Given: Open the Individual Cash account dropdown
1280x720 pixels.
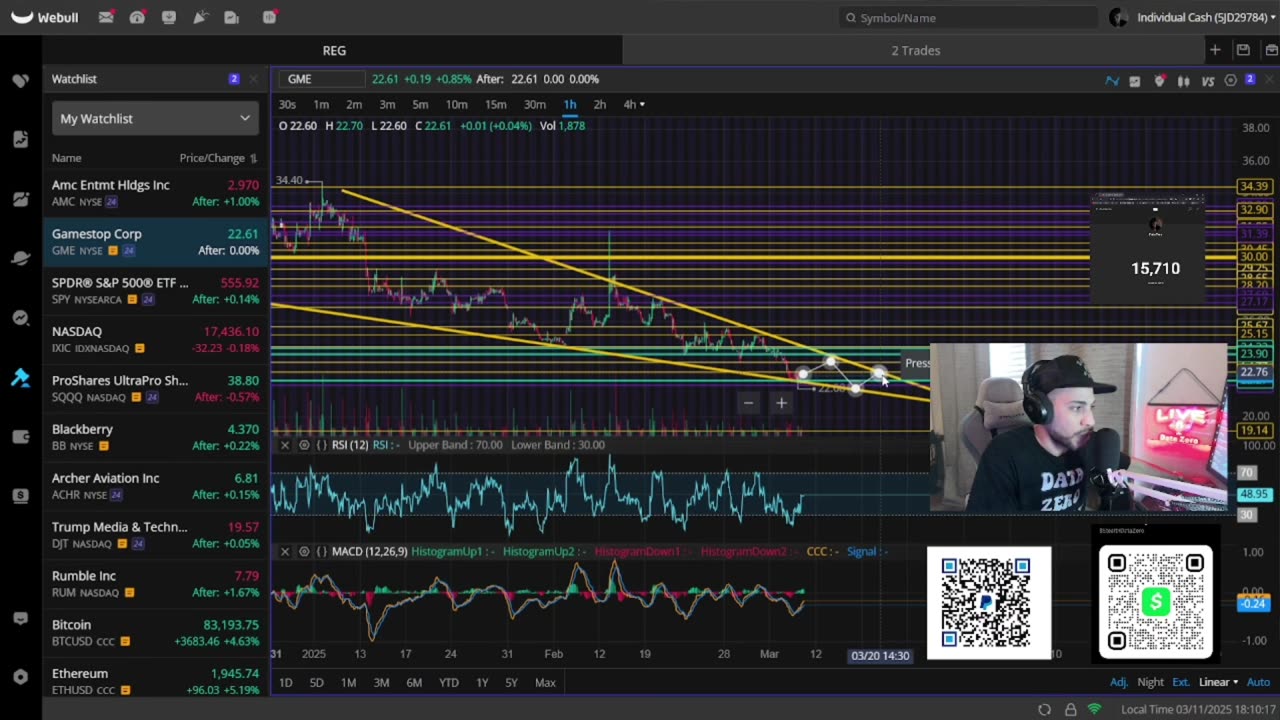Looking at the screenshot, I should click(x=1205, y=17).
